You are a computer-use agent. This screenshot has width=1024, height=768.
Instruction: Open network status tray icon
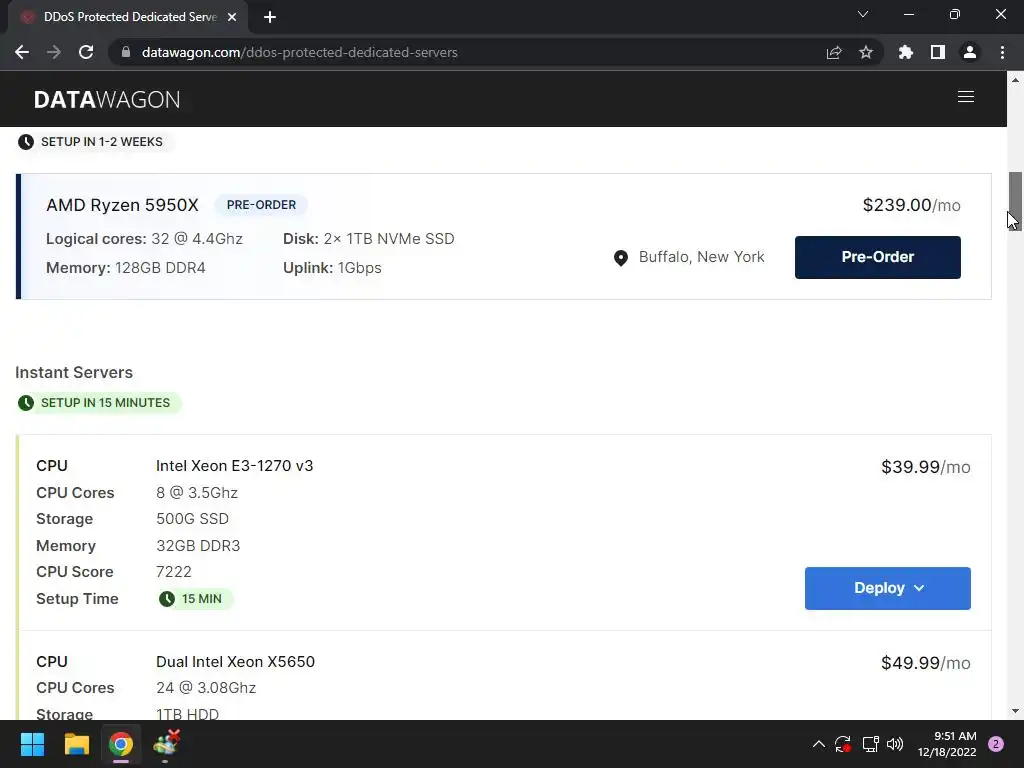870,744
